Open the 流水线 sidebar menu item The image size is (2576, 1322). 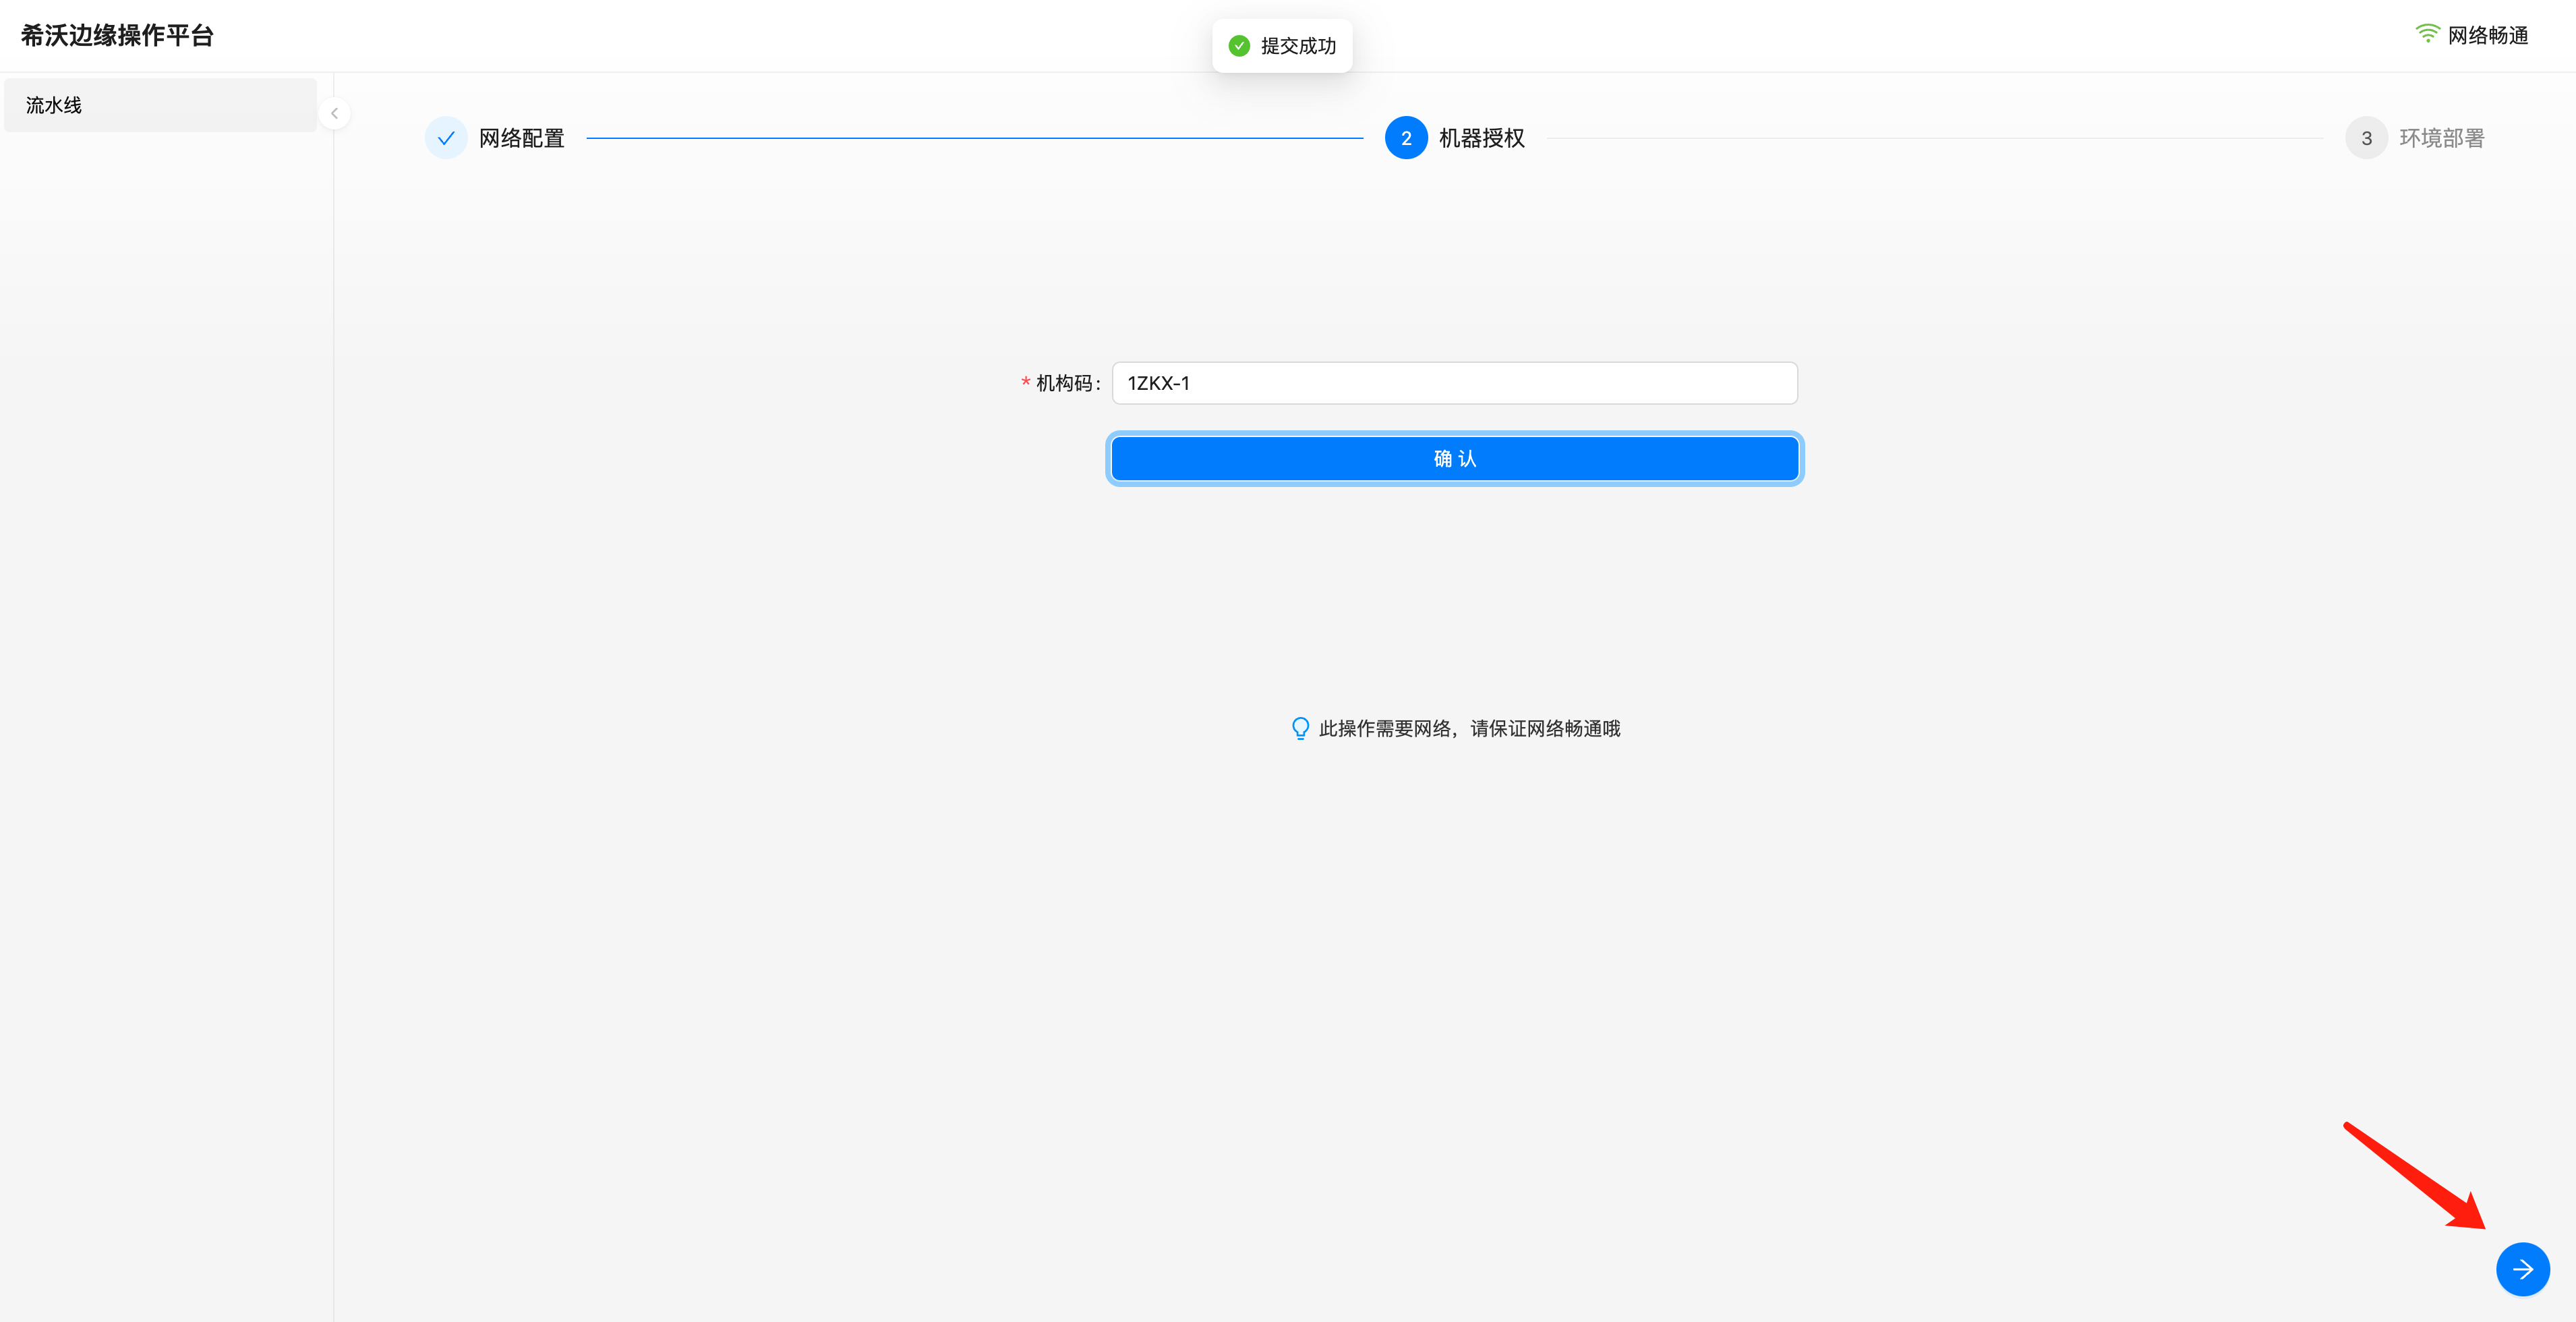(x=160, y=105)
